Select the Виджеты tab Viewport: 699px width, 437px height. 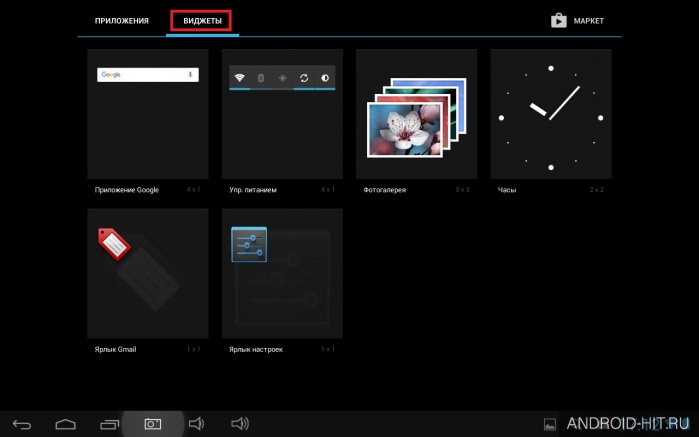(202, 21)
